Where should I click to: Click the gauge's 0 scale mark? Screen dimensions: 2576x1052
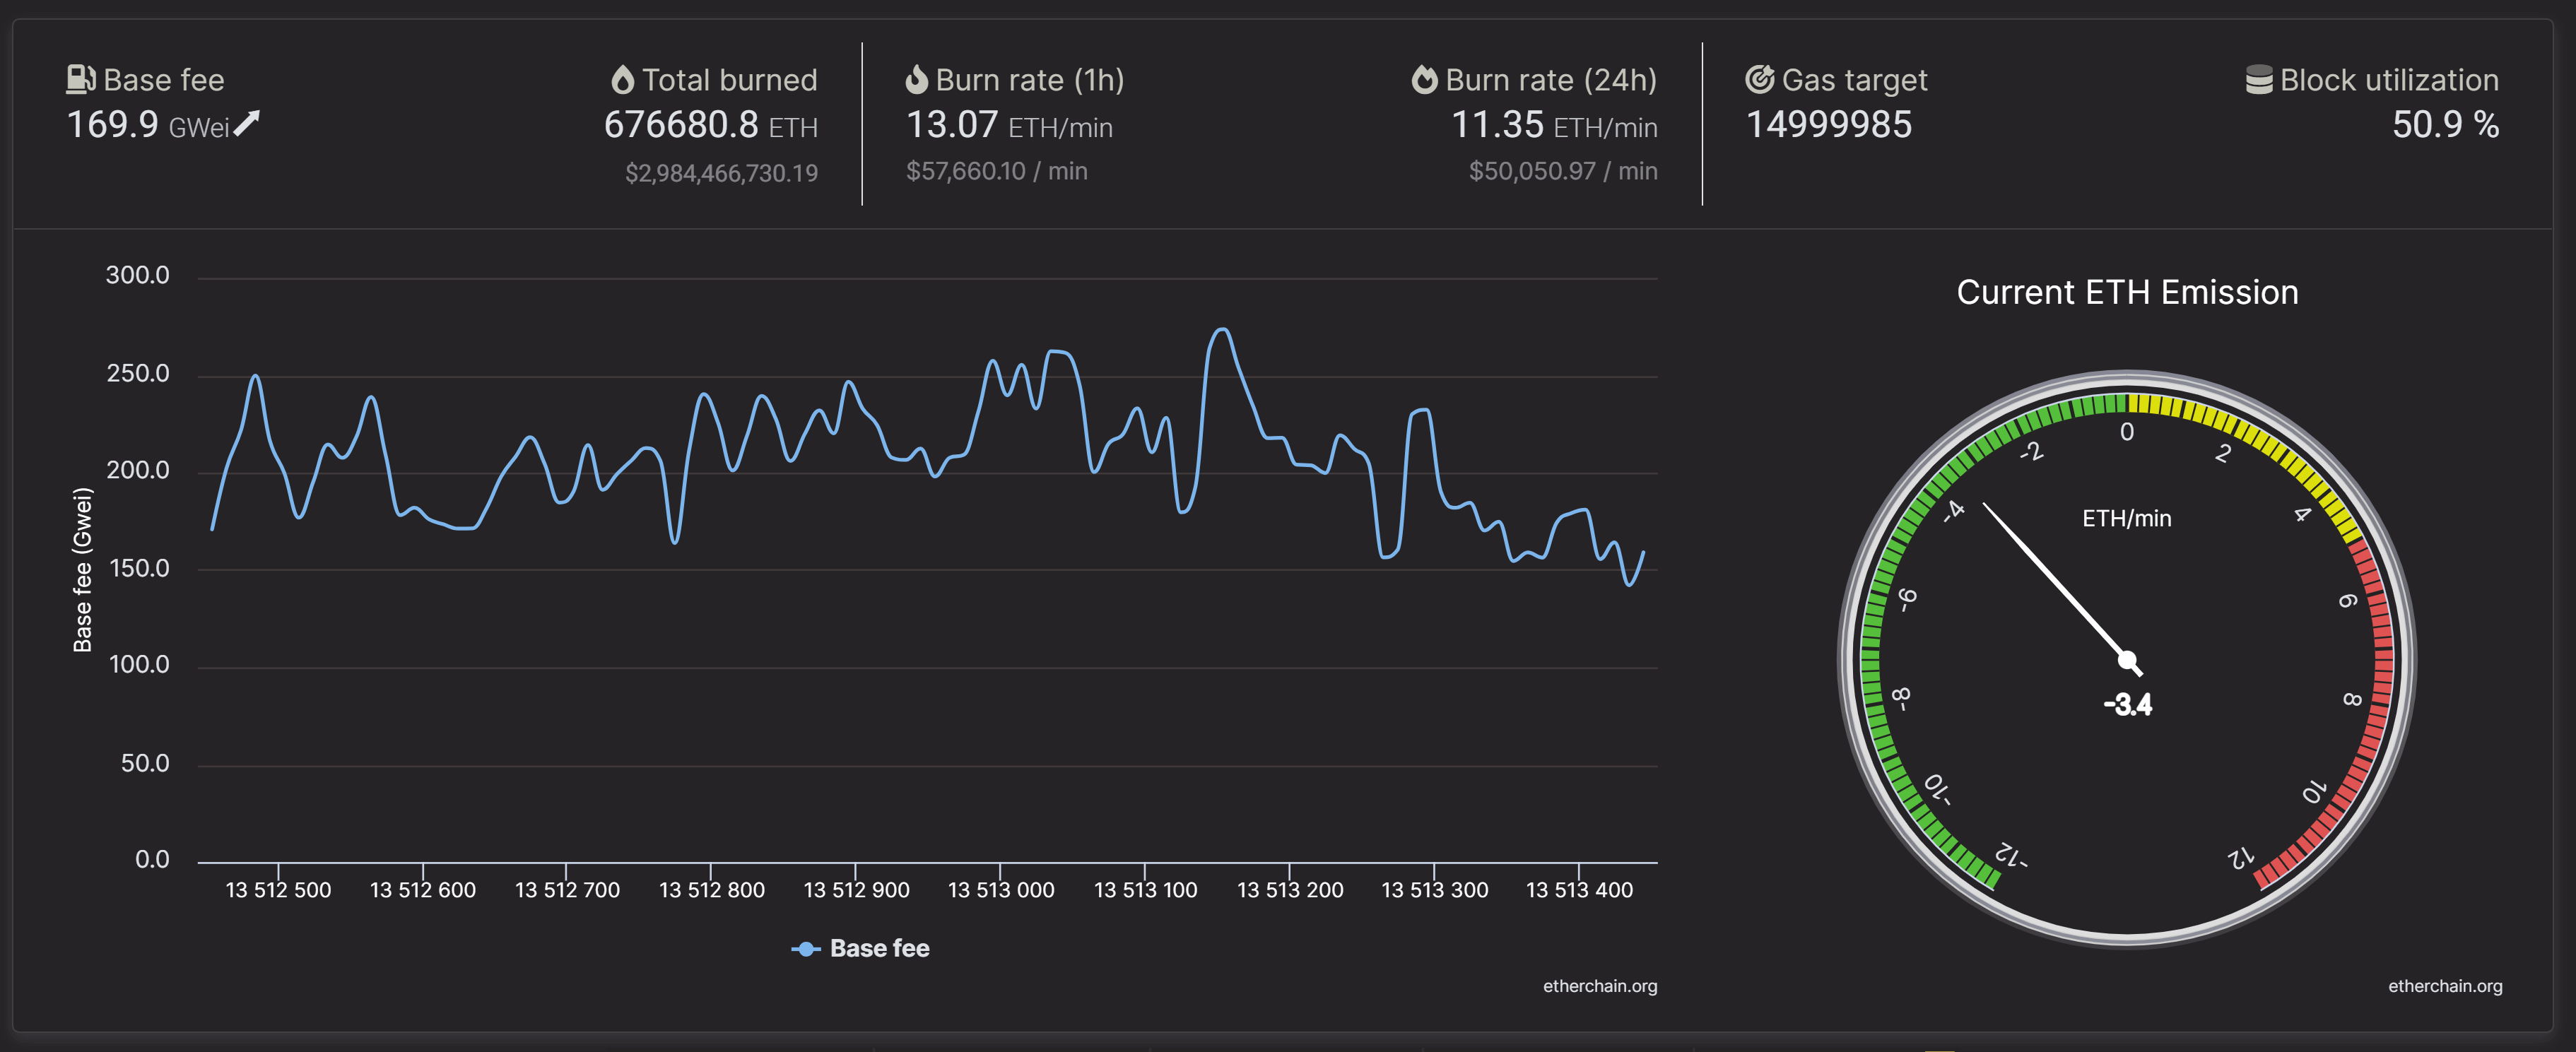(2127, 432)
